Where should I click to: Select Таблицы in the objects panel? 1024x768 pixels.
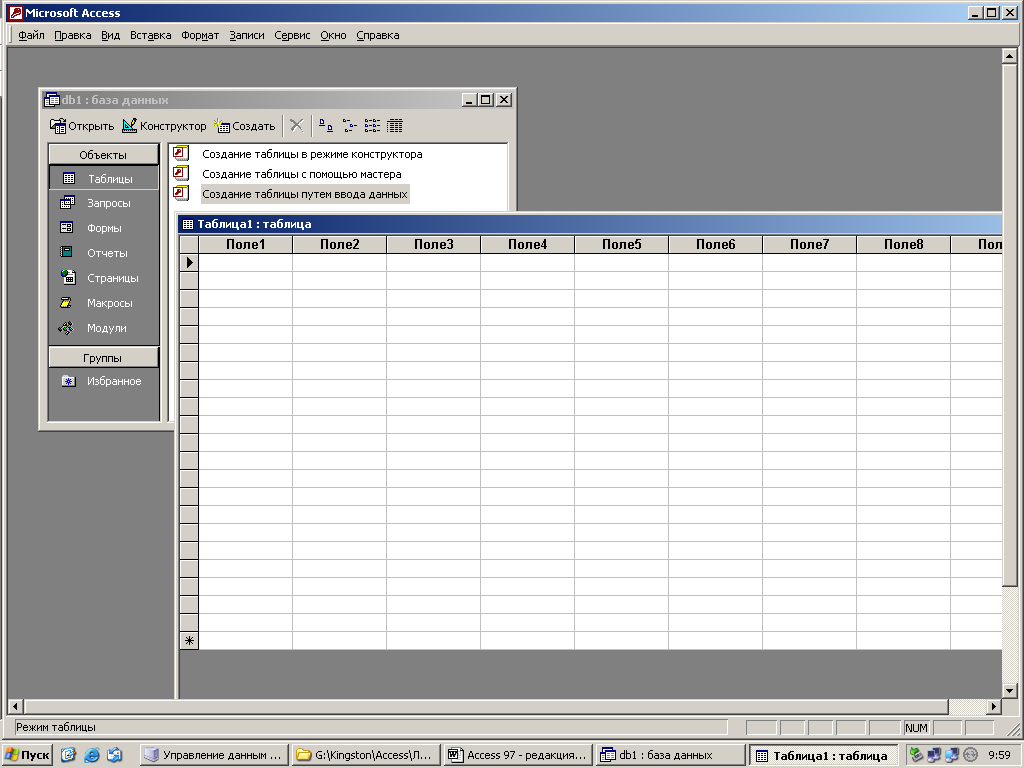pyautogui.click(x=103, y=178)
